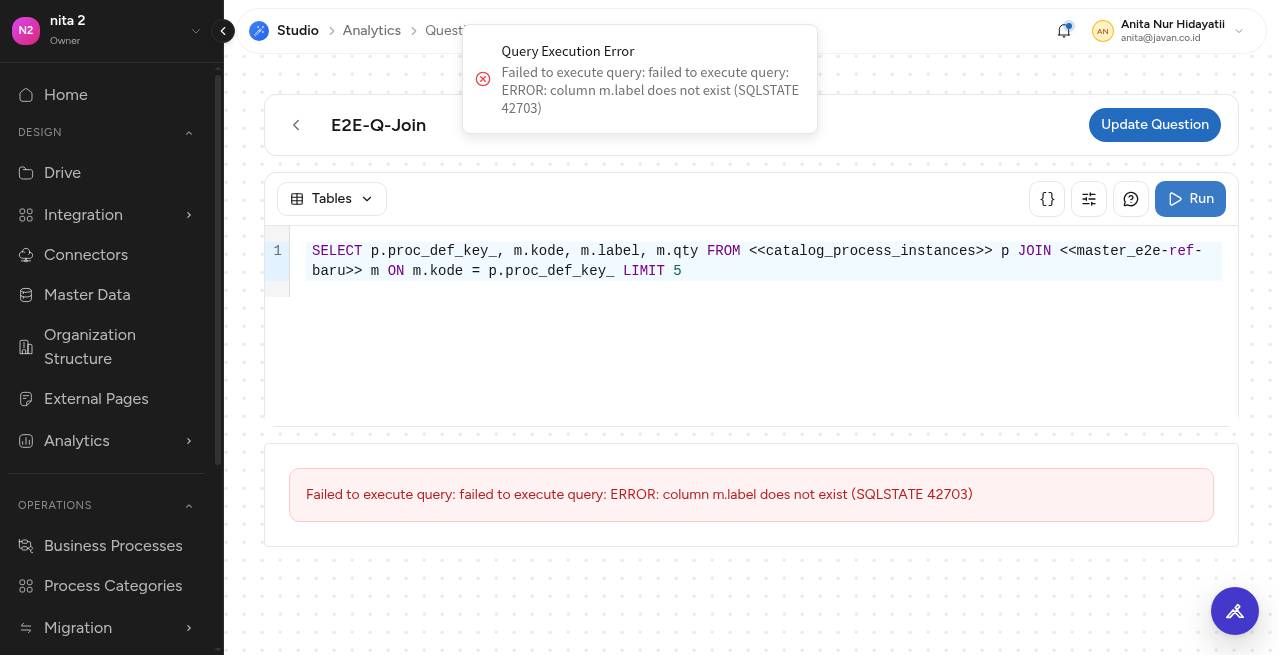Open notifications bell

click(1064, 31)
